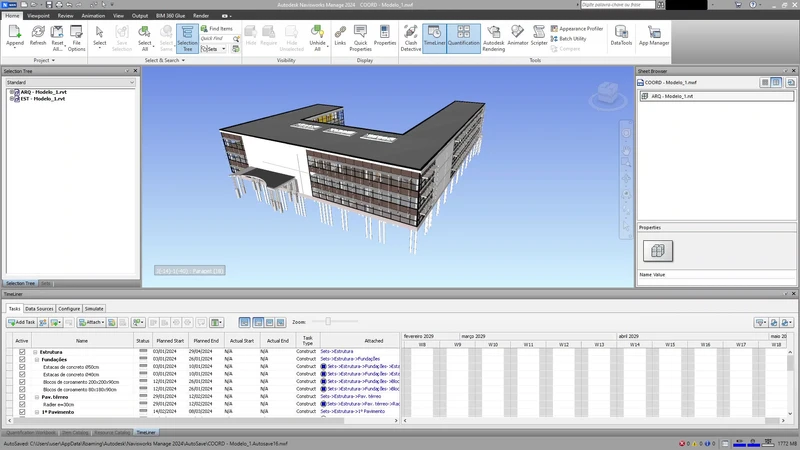The image size is (800, 450).
Task: Switch to the Animation ribbon tab
Action: click(x=93, y=16)
